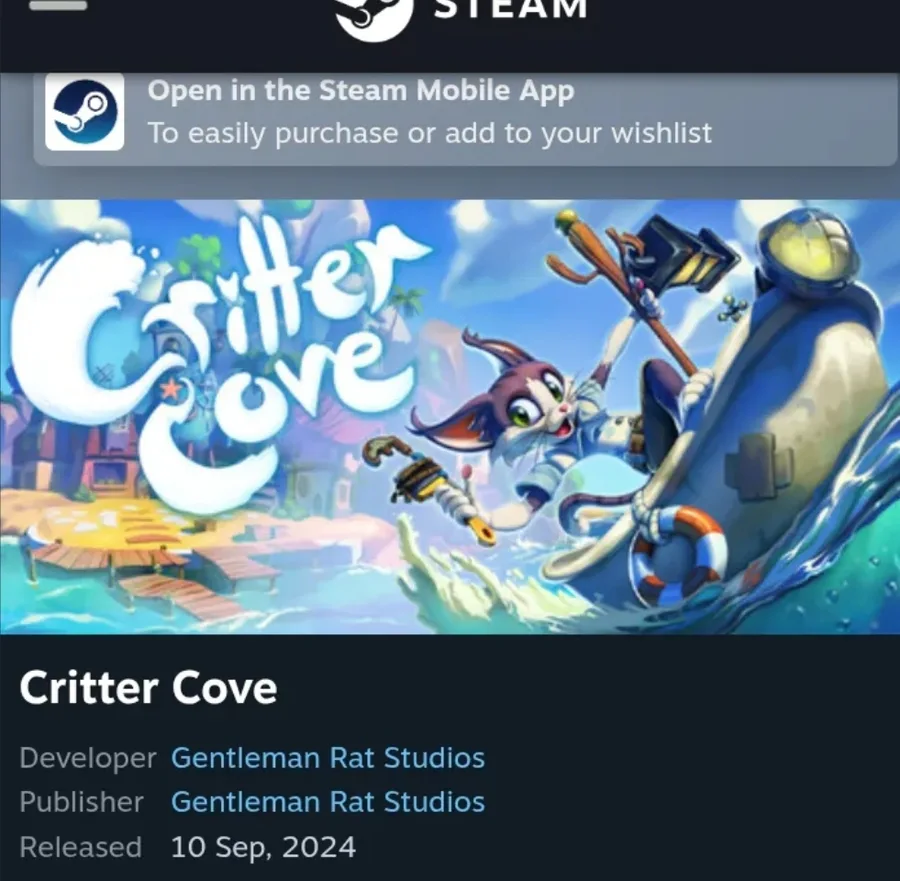
Task: Select the Critter Cove game title text
Action: [x=148, y=688]
